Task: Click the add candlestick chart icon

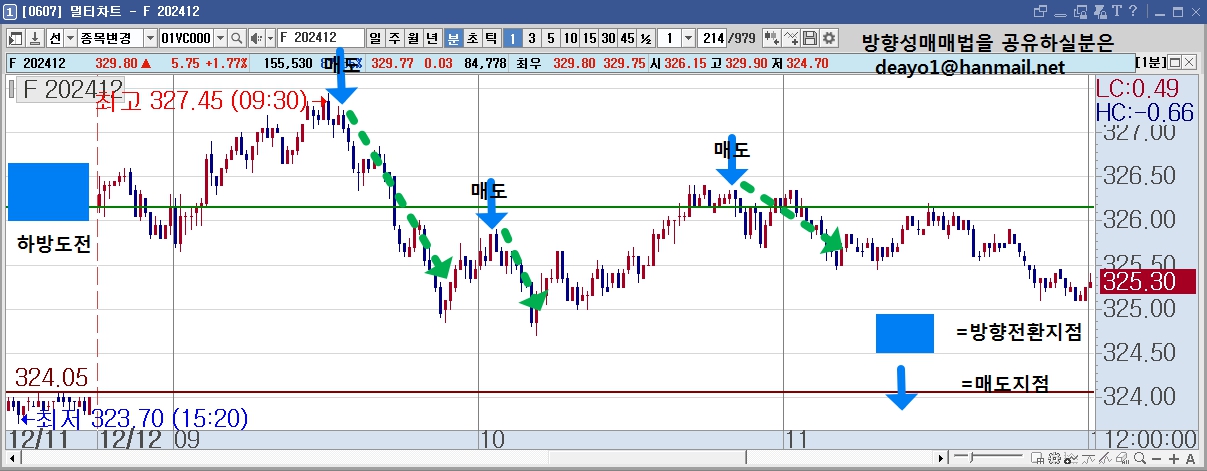Action: (771, 38)
